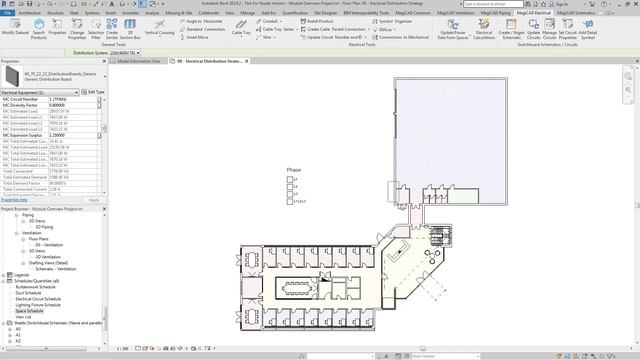The height and width of the screenshot is (360, 640).
Task: Click the Edit Type button
Action: coord(93,92)
